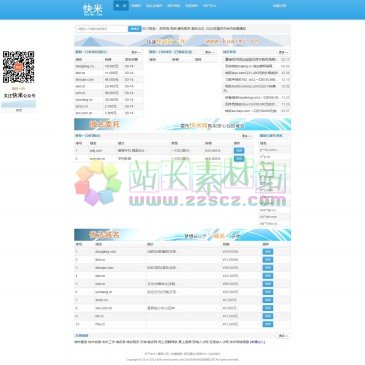Click the first news headline in right panel
365x365 pixels.
click(251, 59)
